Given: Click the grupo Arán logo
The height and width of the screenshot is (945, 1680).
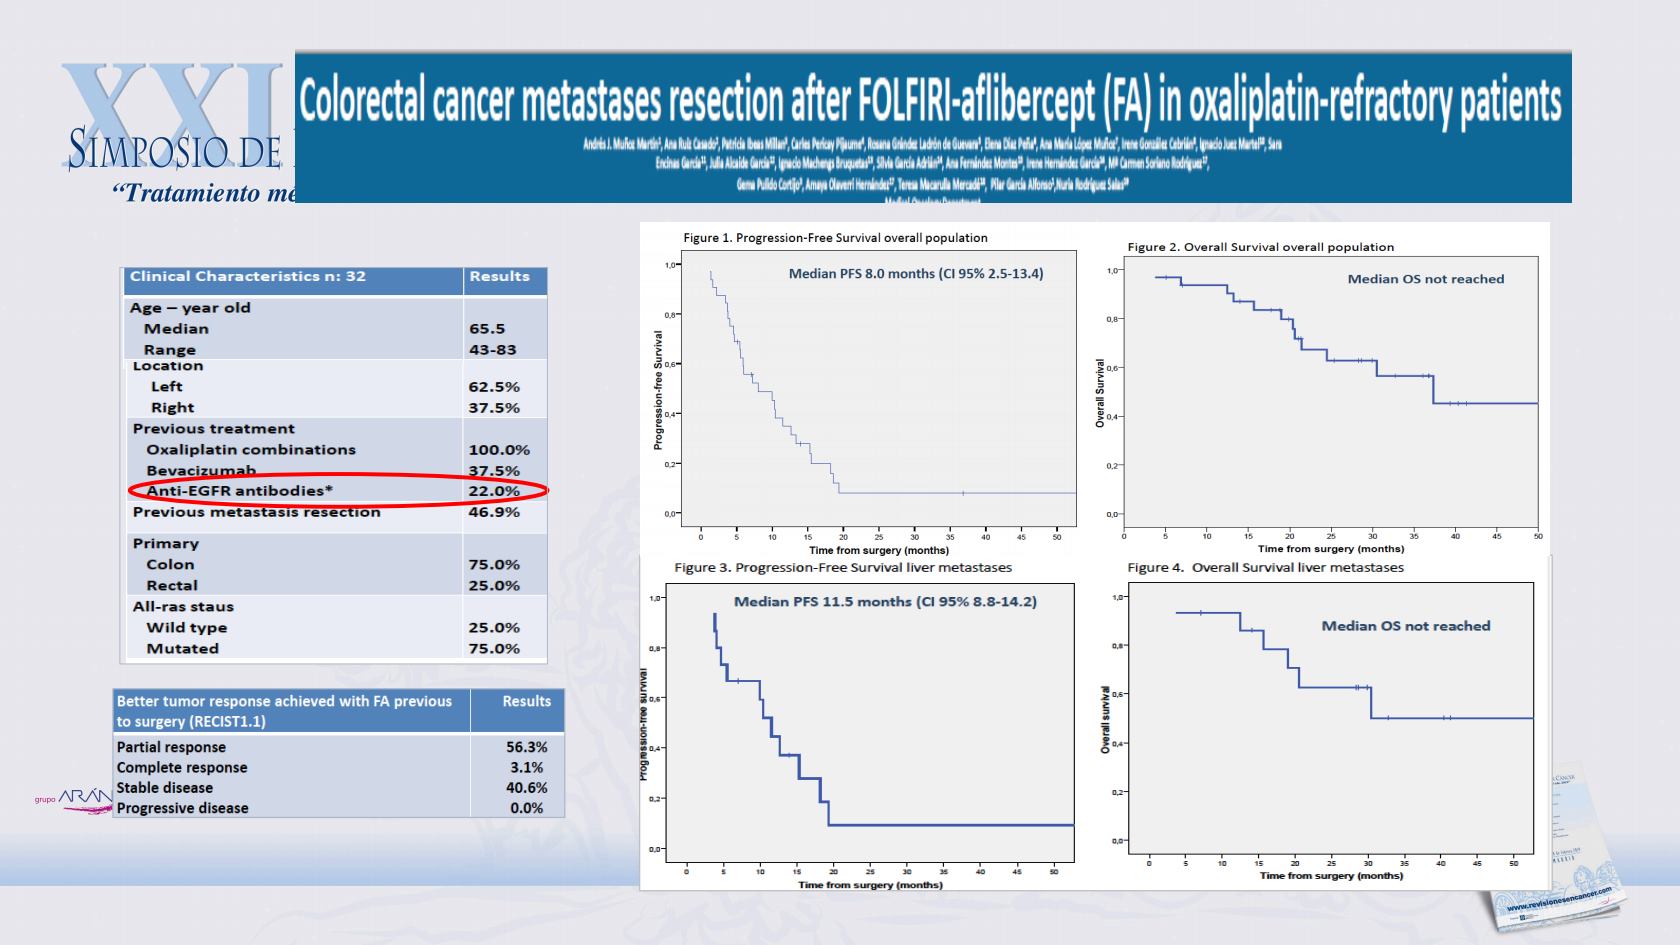Looking at the screenshot, I should [73, 799].
